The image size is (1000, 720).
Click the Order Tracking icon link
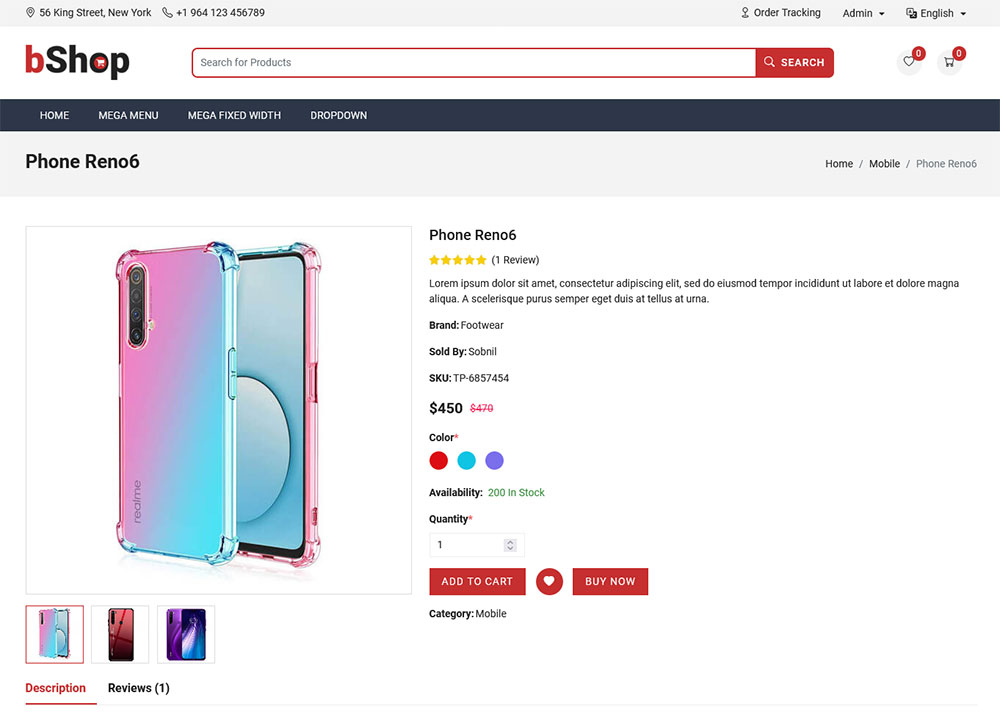click(745, 13)
